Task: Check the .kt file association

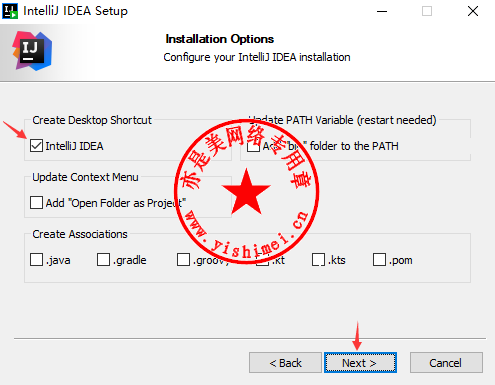Action: [x=262, y=260]
